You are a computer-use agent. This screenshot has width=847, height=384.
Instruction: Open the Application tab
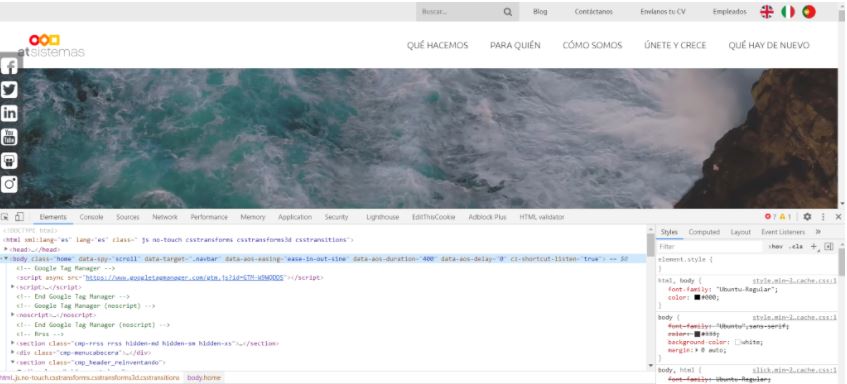295,217
